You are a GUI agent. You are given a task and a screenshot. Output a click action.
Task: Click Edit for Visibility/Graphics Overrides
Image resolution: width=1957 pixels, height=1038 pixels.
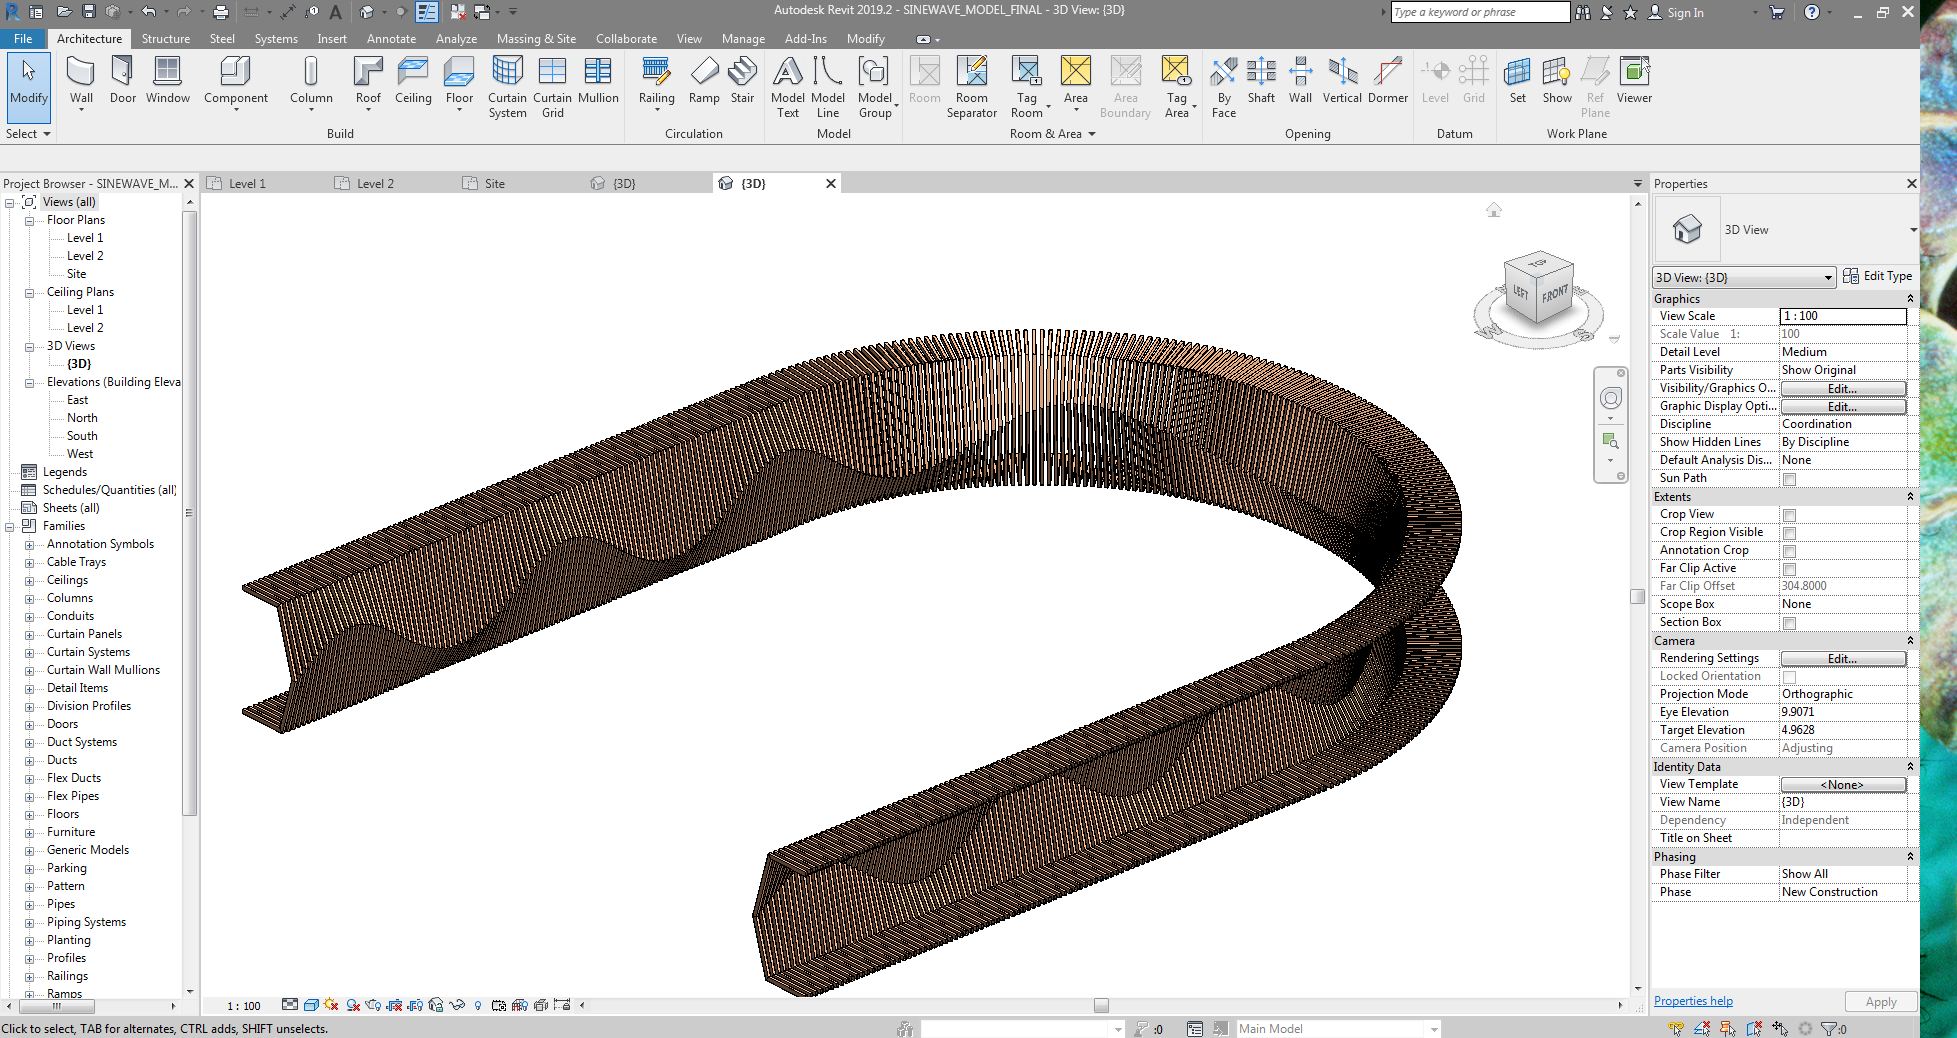tap(1842, 388)
